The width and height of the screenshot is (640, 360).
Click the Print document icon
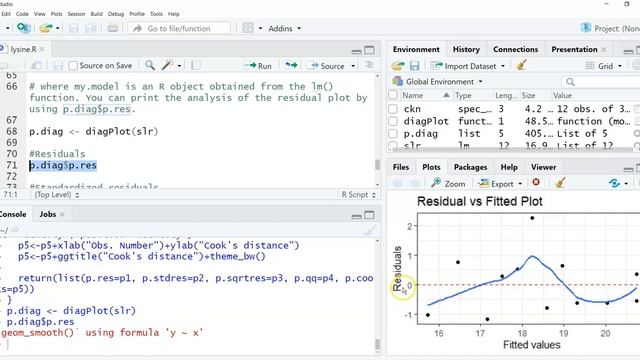pyautogui.click(x=112, y=28)
